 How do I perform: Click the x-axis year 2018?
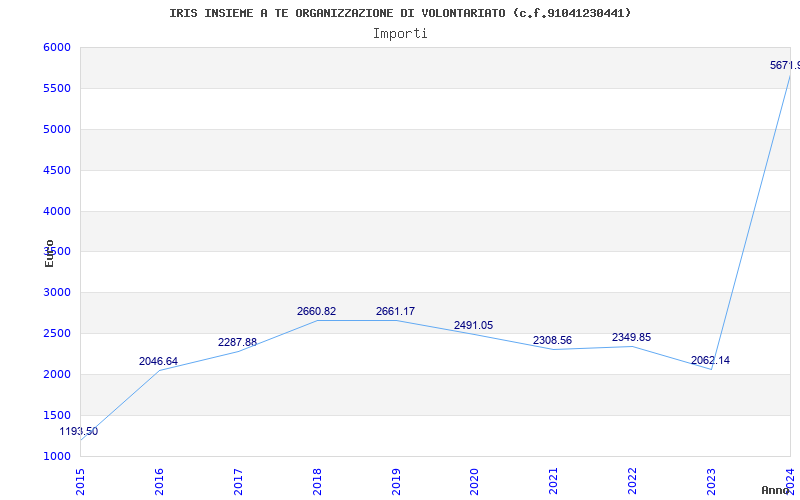pos(317,482)
